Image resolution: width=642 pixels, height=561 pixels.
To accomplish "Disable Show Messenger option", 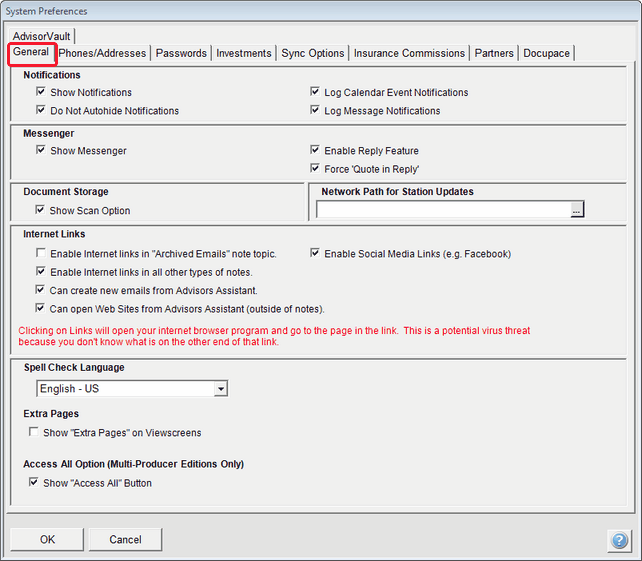I will point(41,151).
